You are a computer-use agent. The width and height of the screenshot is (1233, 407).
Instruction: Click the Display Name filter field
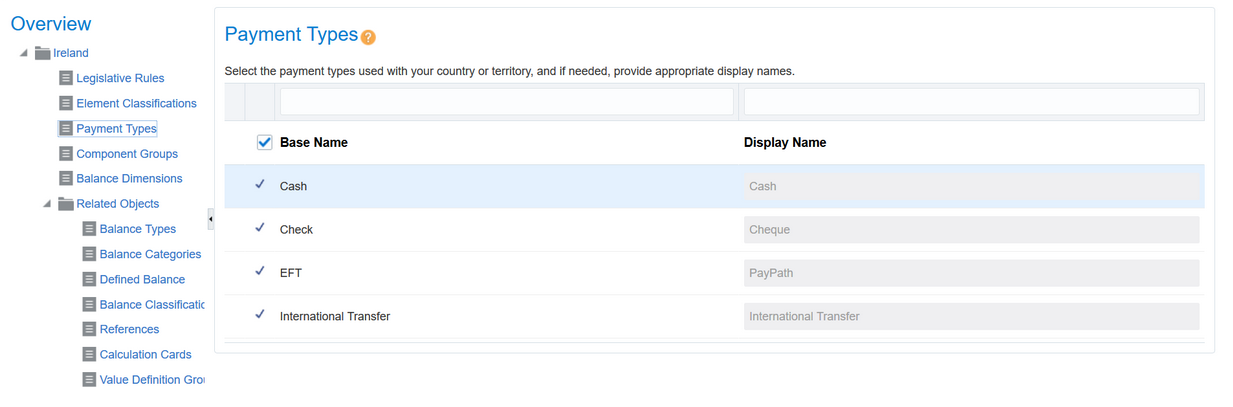[970, 102]
